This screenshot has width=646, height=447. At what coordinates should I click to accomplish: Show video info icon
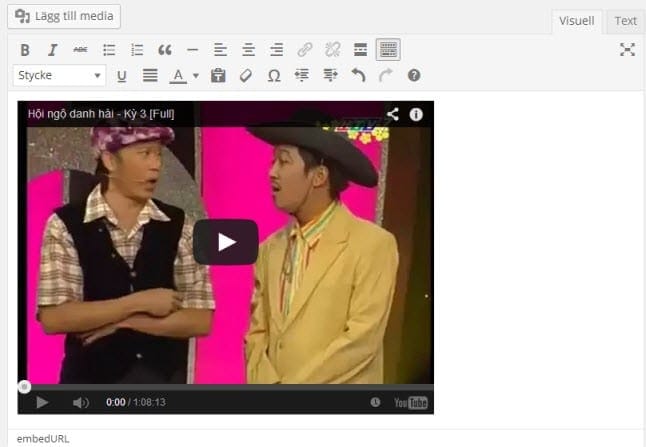point(416,114)
